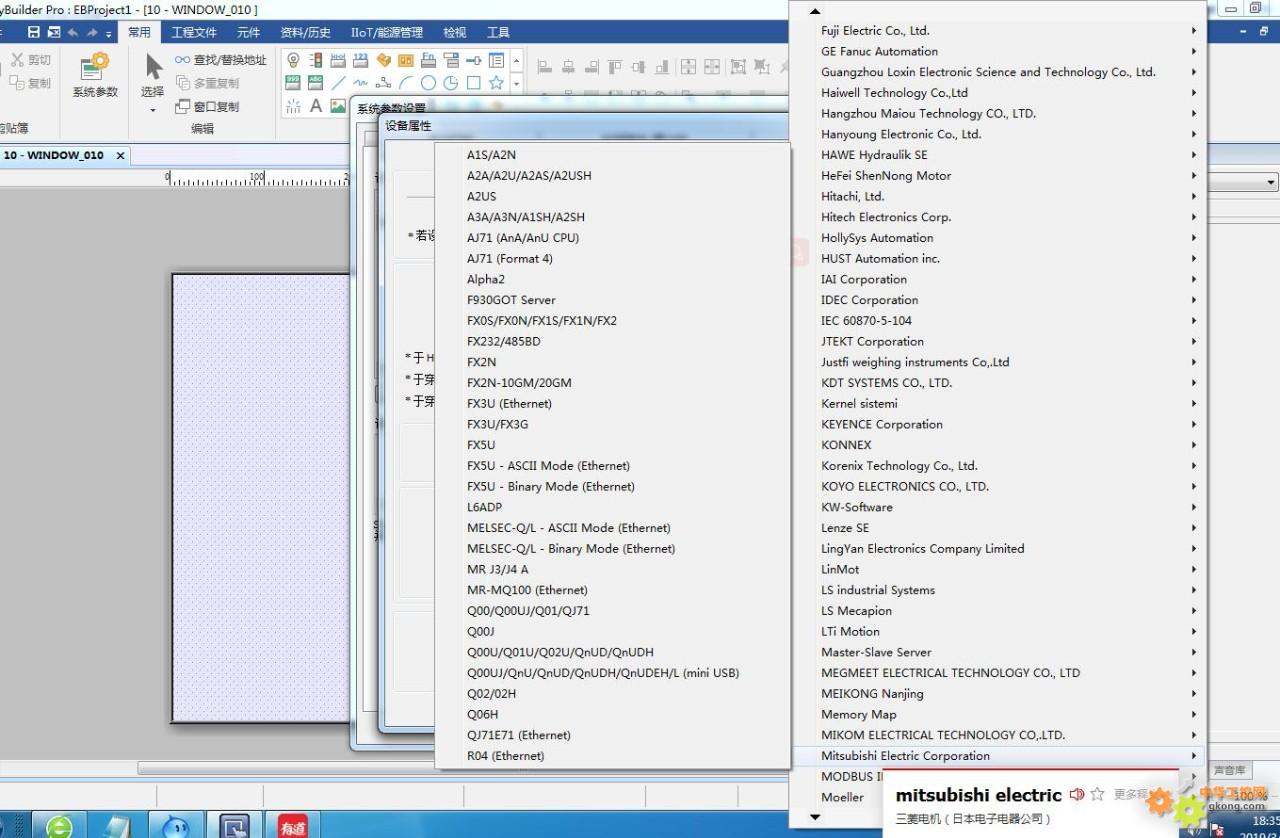
Task: Click the Redo arrow in quick access toolbar
Action: click(x=92, y=32)
